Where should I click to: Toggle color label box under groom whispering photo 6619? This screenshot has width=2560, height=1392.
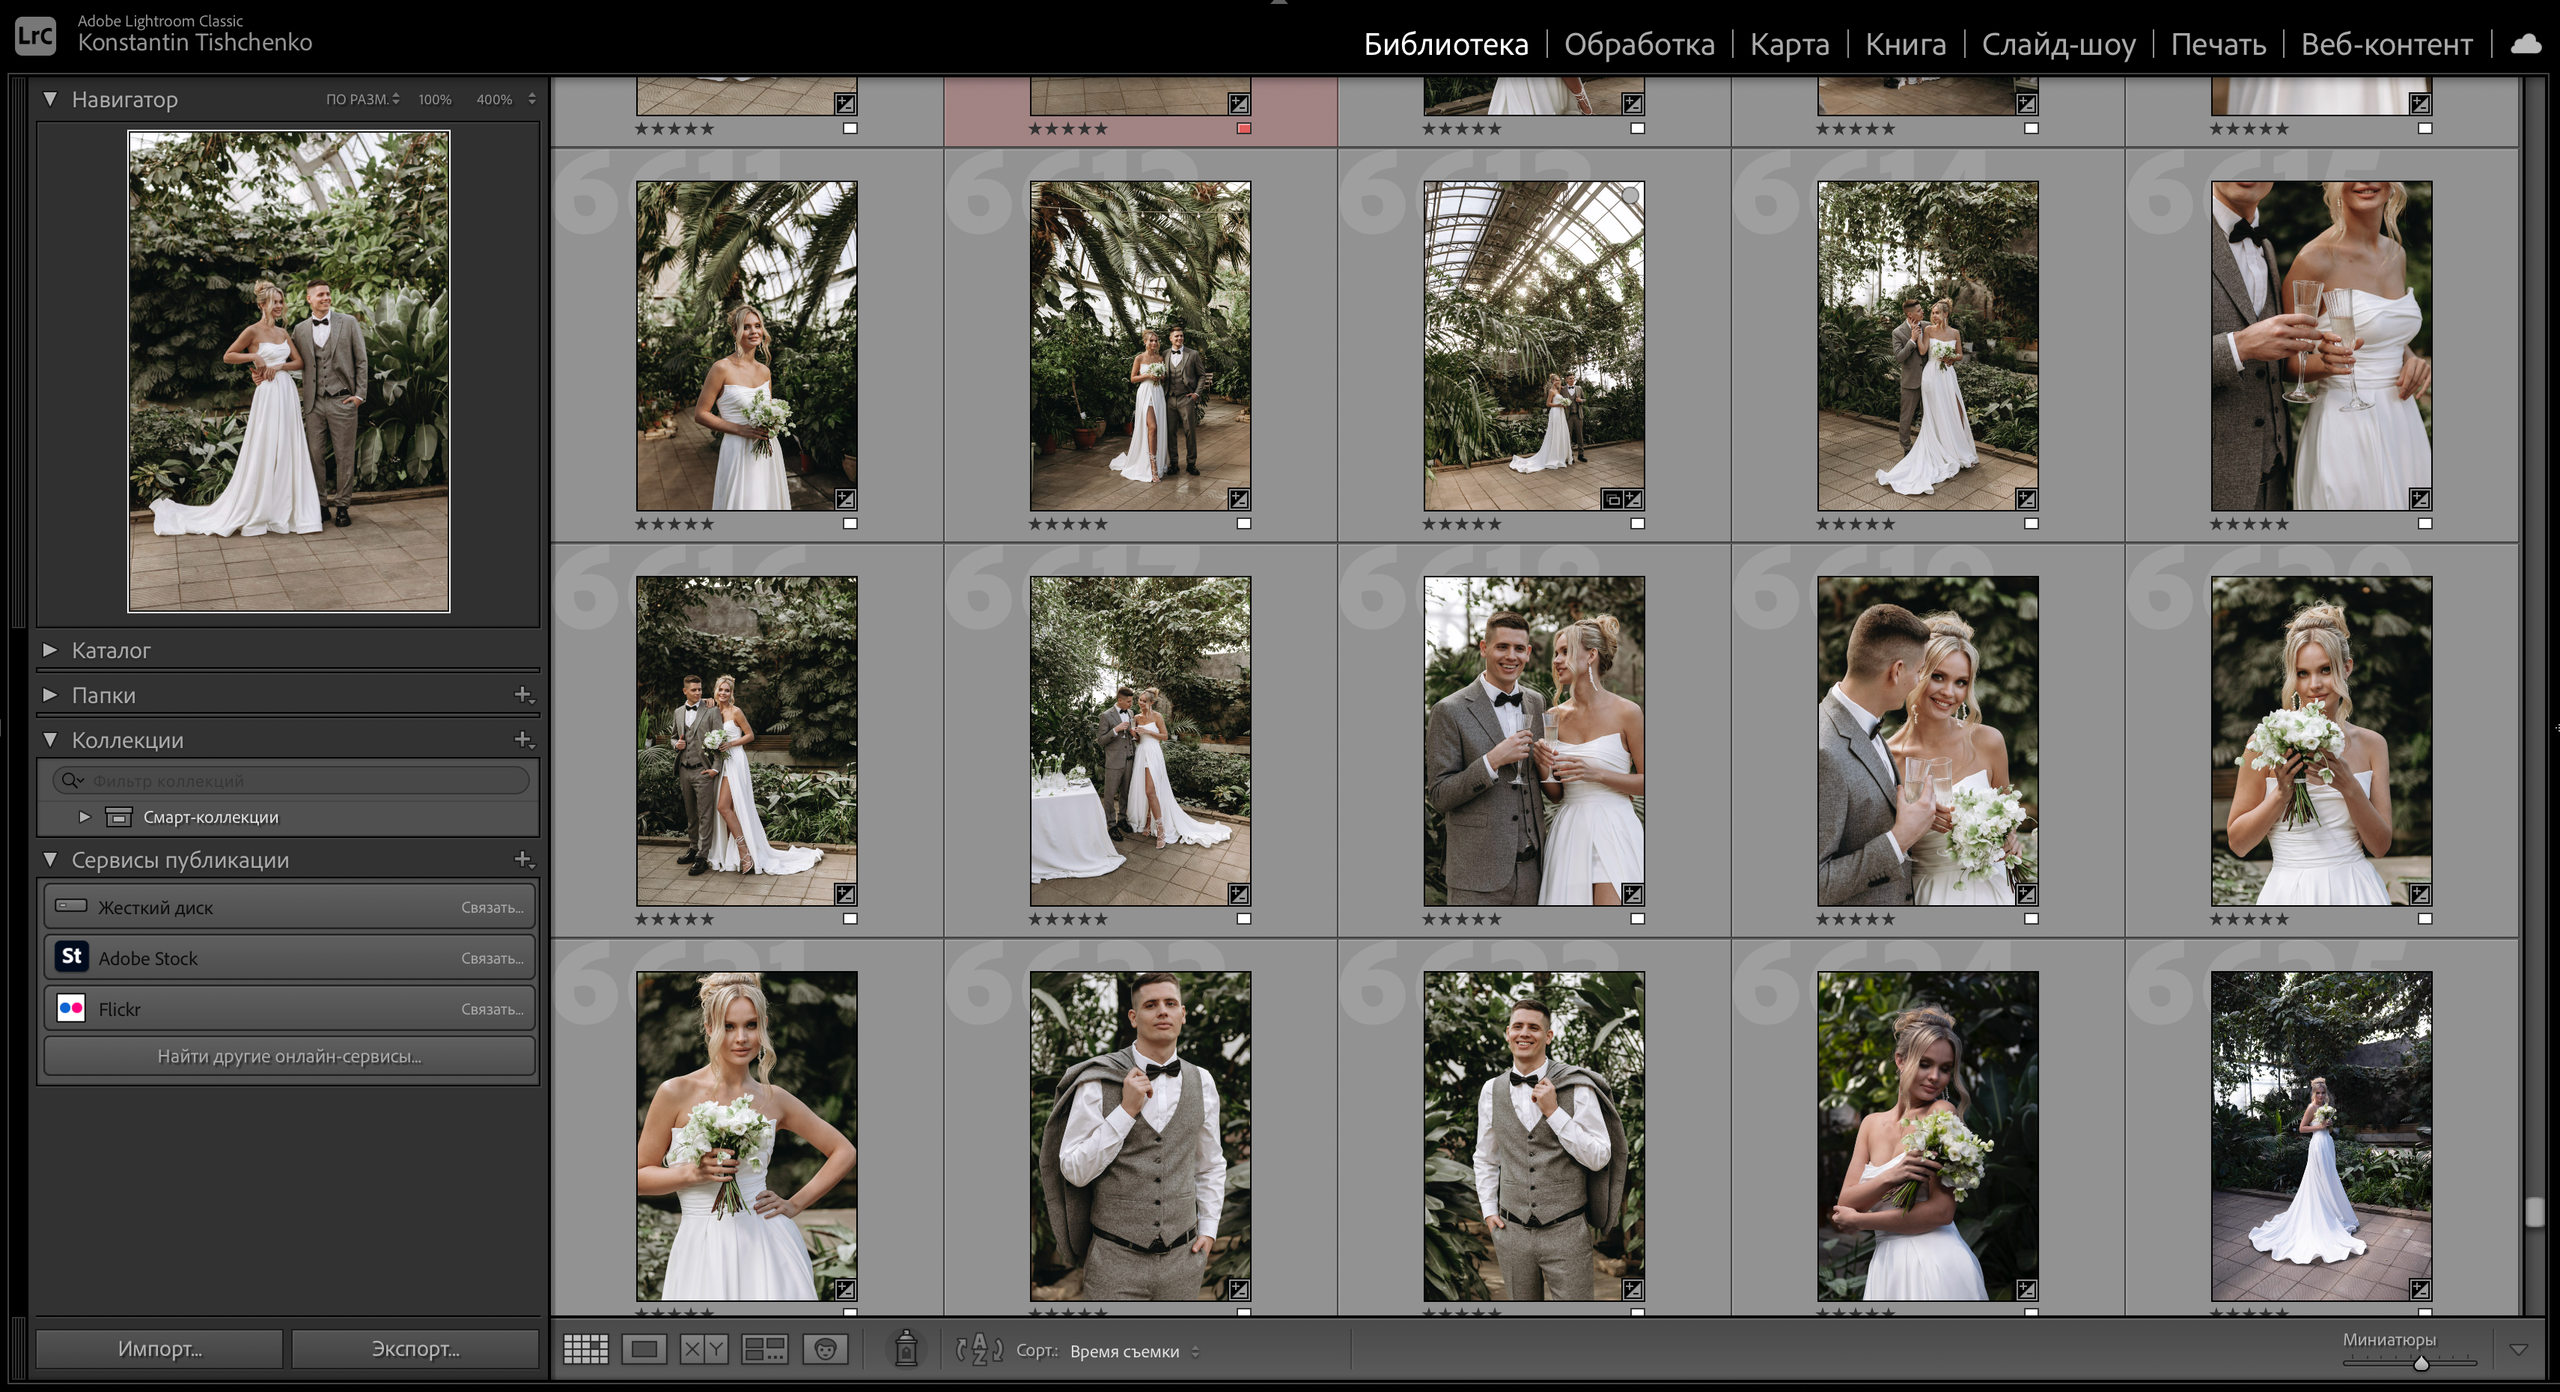[x=2031, y=918]
